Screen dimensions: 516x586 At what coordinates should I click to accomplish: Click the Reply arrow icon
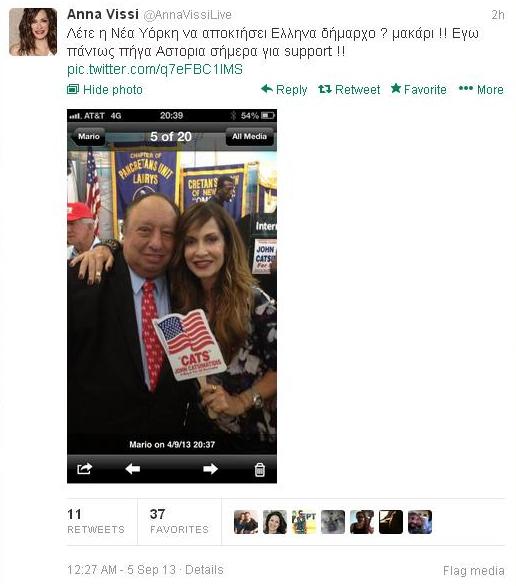[266, 89]
